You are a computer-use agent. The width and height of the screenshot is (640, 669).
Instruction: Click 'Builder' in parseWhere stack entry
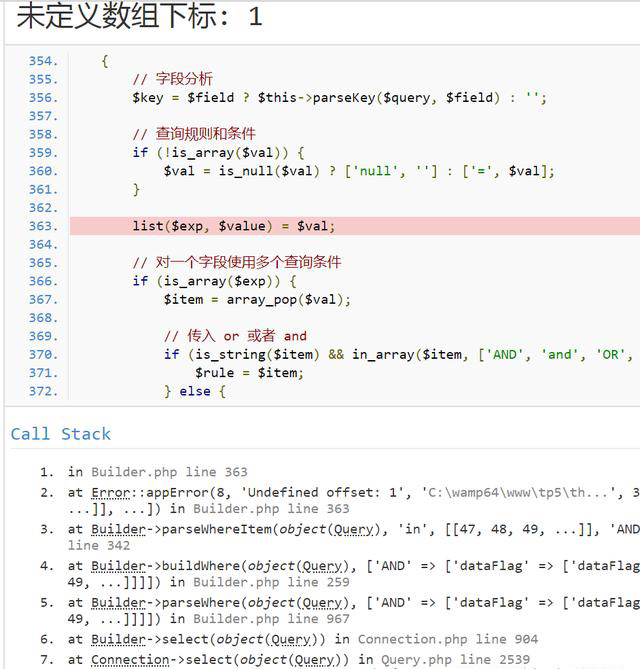pyautogui.click(x=119, y=603)
